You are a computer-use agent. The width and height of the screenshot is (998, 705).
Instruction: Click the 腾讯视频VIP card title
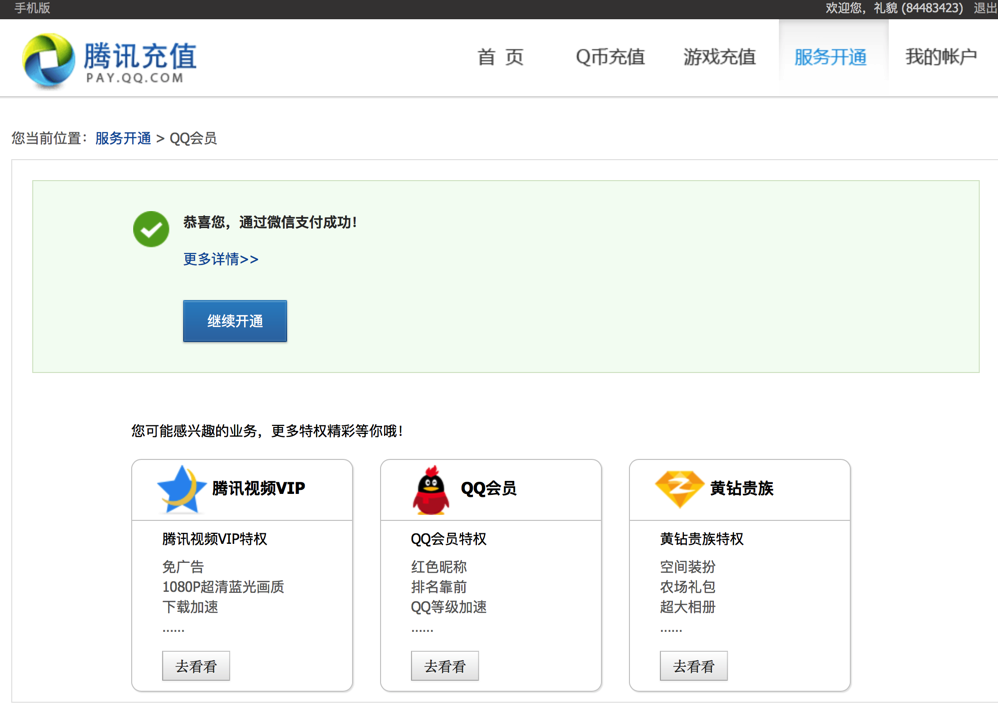click(258, 488)
